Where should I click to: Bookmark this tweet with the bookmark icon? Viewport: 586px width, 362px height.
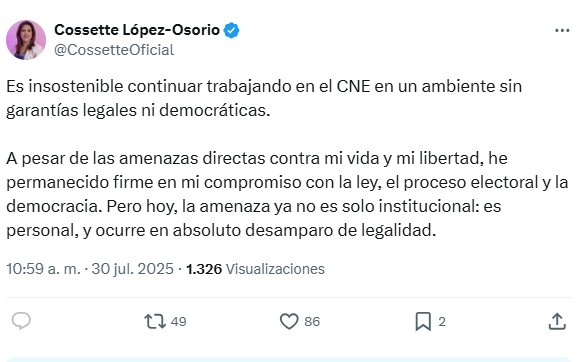pos(423,321)
